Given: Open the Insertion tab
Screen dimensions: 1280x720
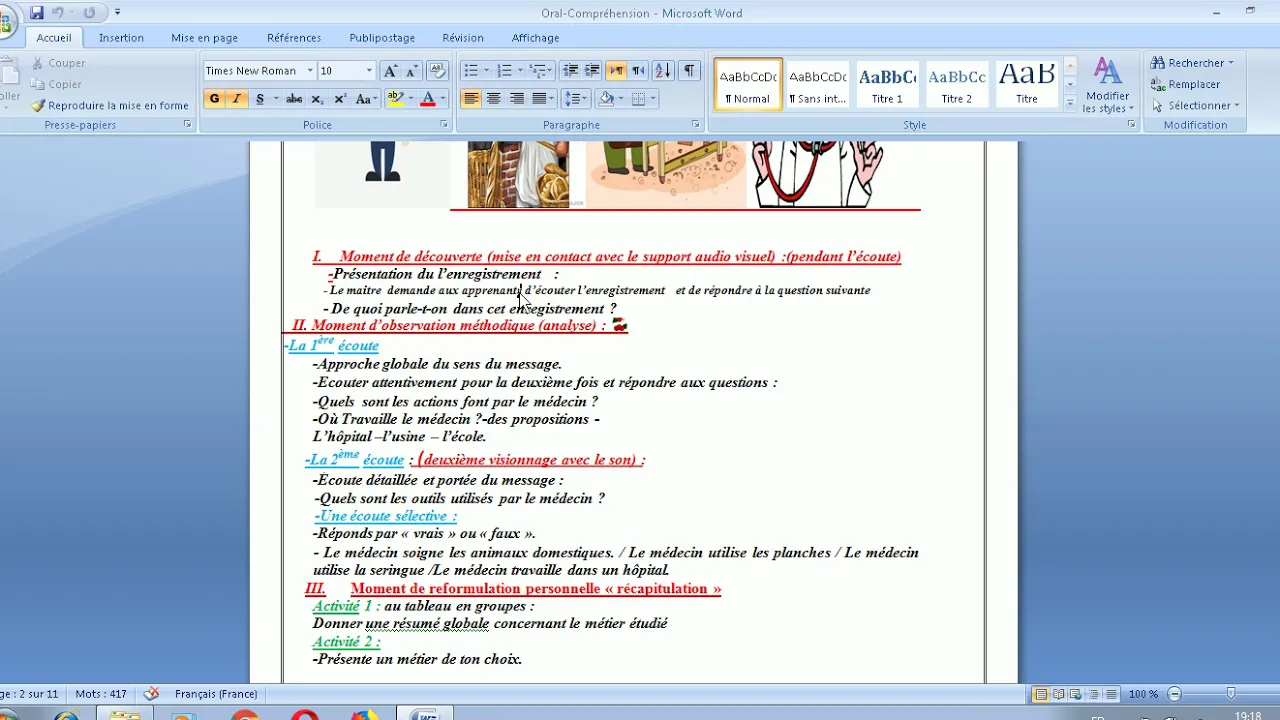Looking at the screenshot, I should pos(121,38).
